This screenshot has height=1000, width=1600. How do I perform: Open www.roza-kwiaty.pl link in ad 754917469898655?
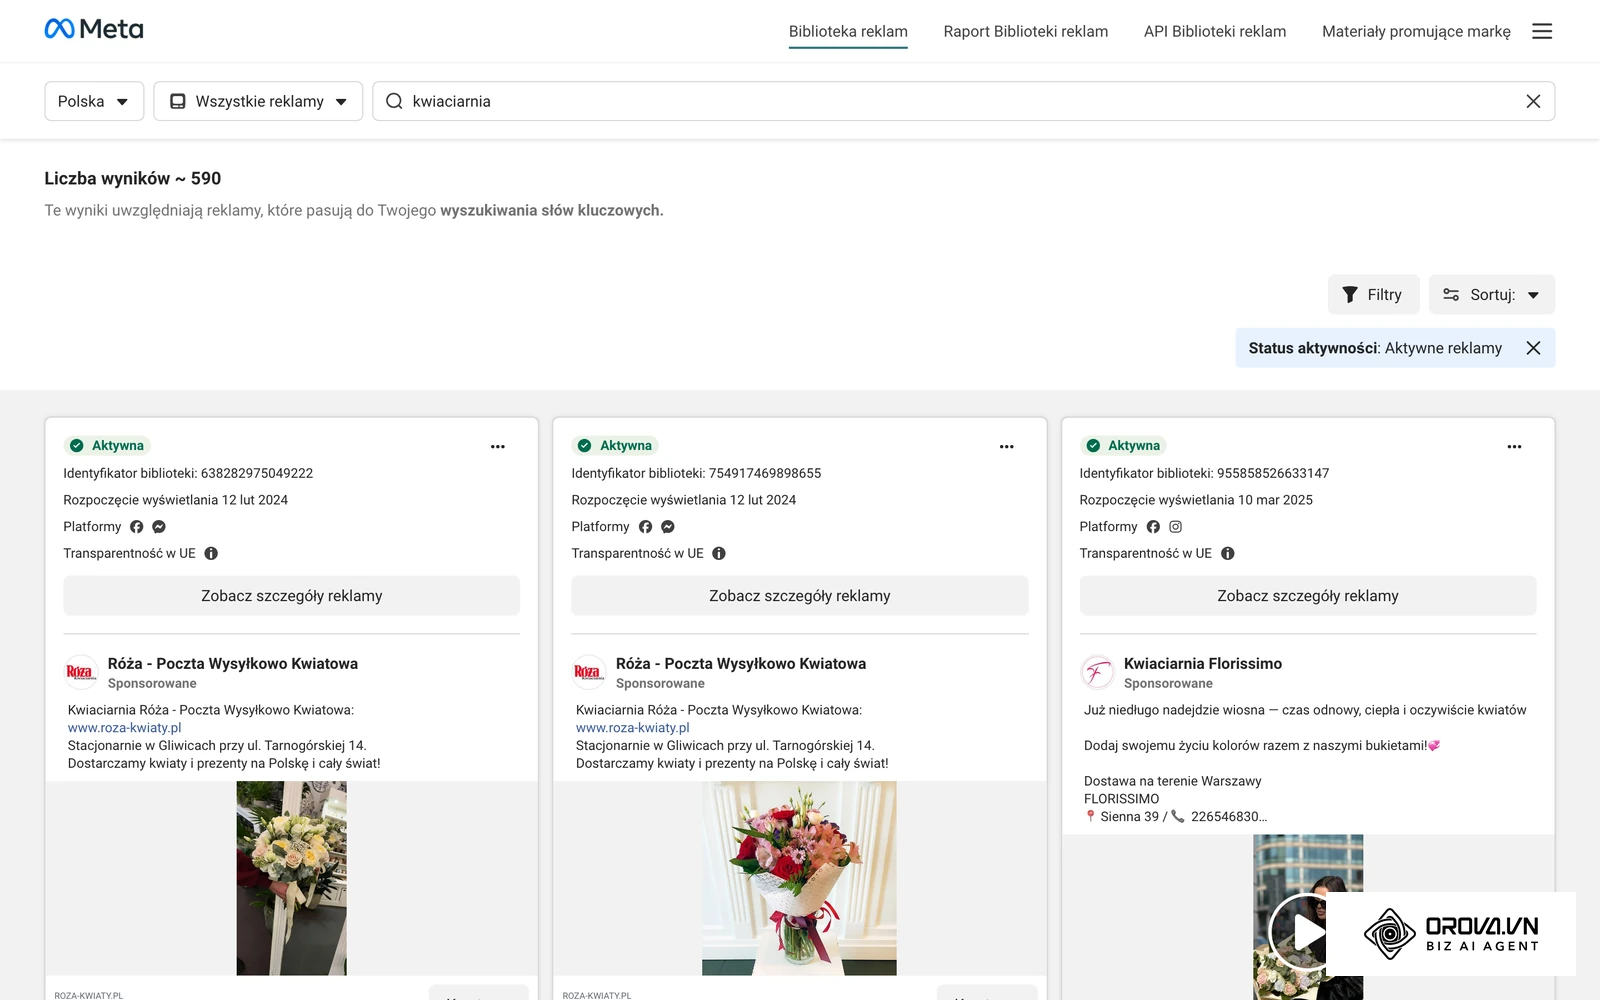(632, 728)
